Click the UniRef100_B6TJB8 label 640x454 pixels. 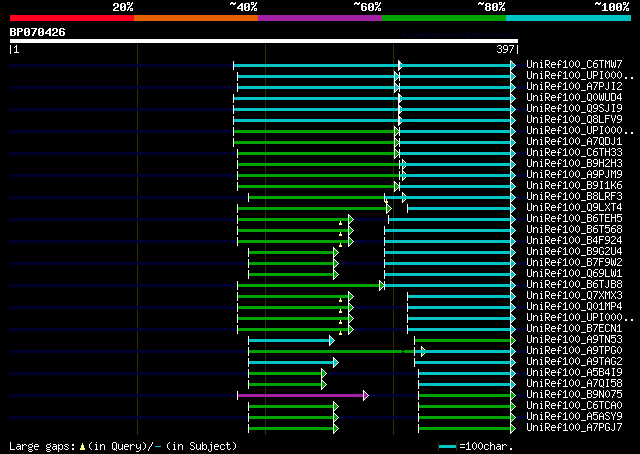click(x=574, y=285)
